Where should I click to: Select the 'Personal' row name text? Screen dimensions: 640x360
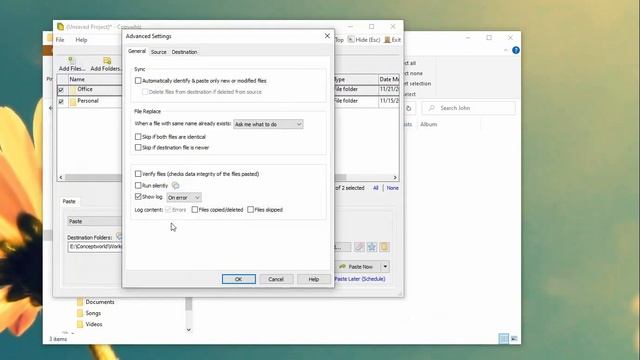pos(88,101)
